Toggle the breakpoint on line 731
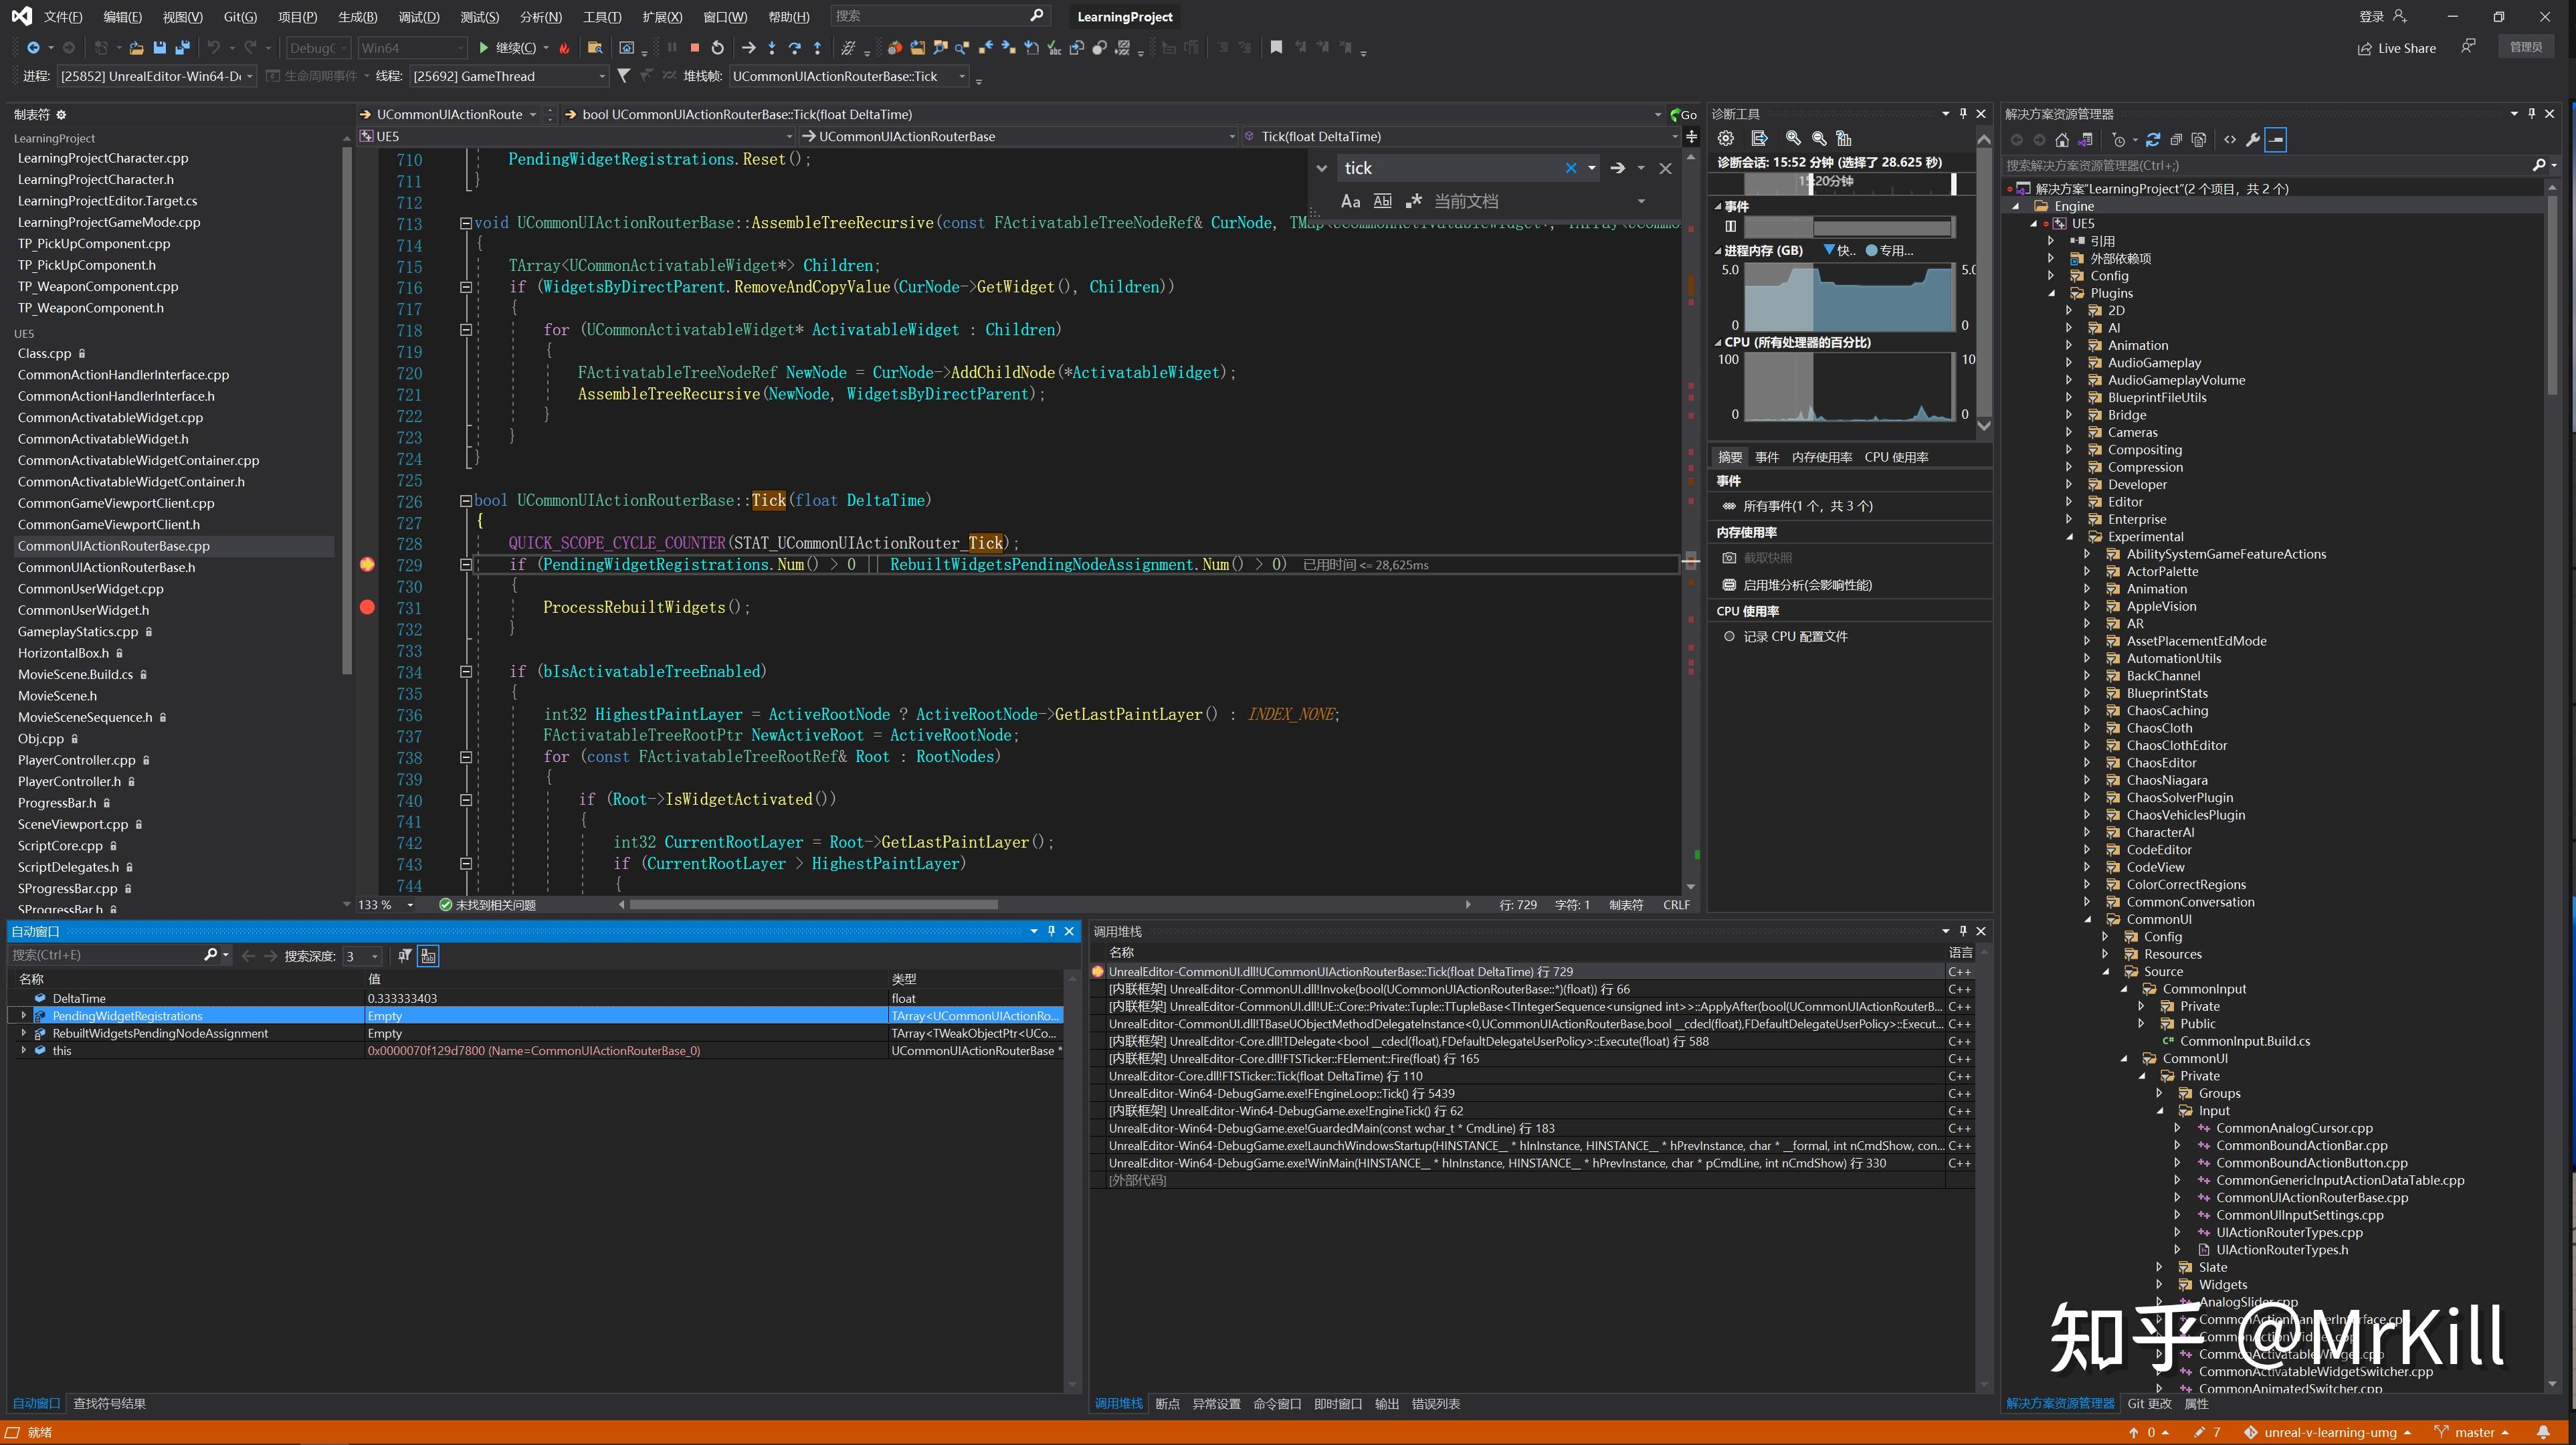 pos(367,607)
